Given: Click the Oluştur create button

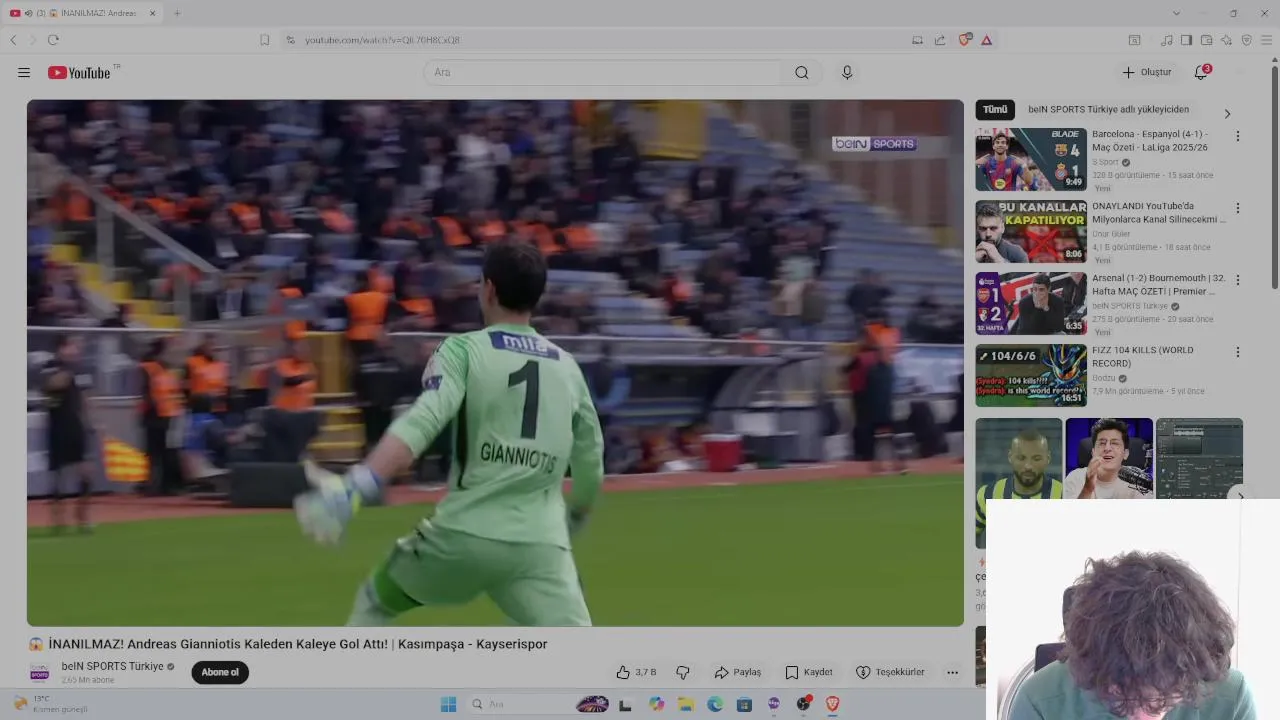Looking at the screenshot, I should click(1146, 72).
